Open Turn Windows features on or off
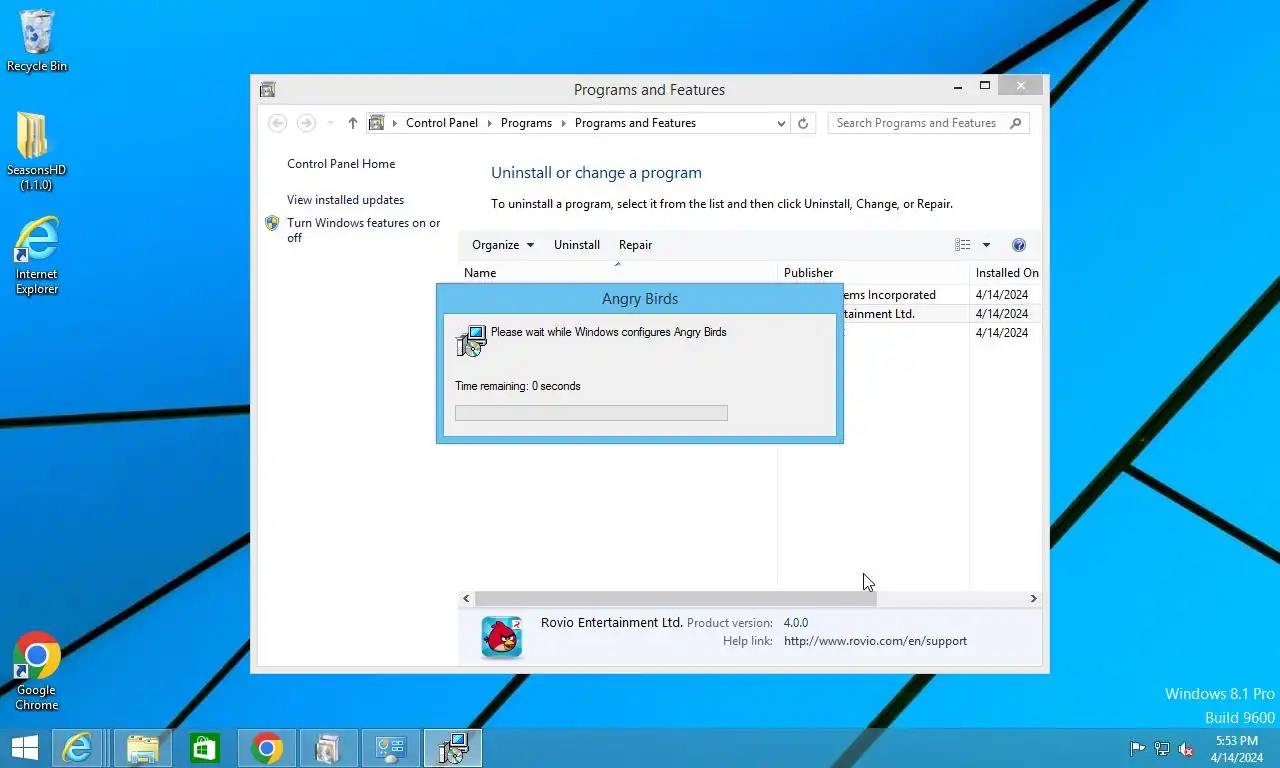This screenshot has width=1280, height=768. pos(364,230)
